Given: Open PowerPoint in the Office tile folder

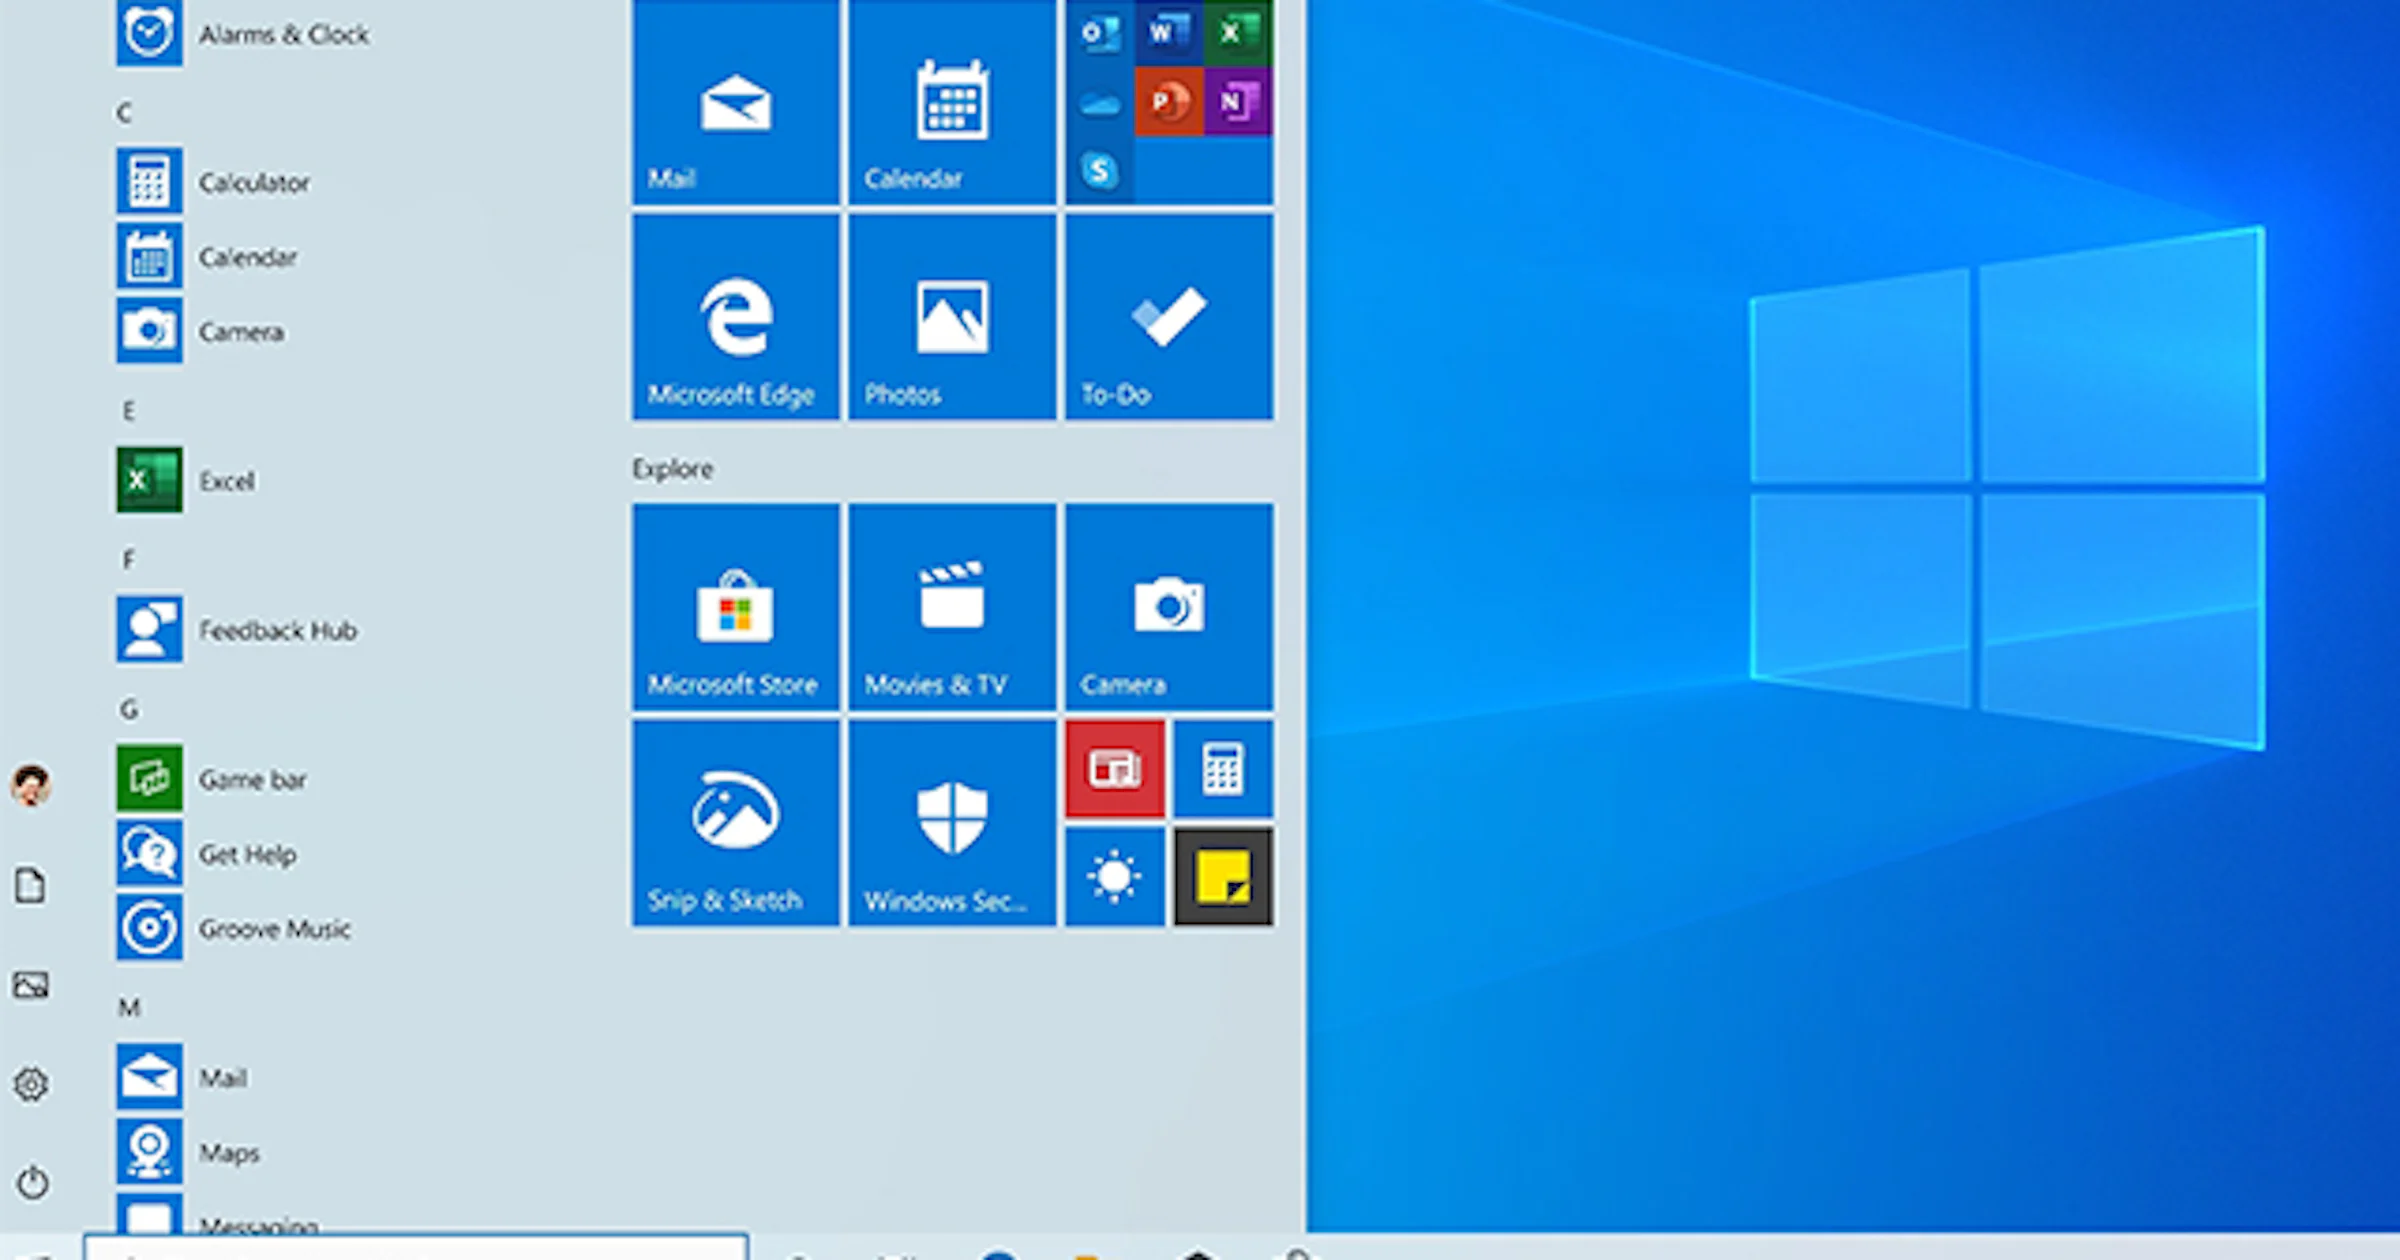Looking at the screenshot, I should 1169,102.
